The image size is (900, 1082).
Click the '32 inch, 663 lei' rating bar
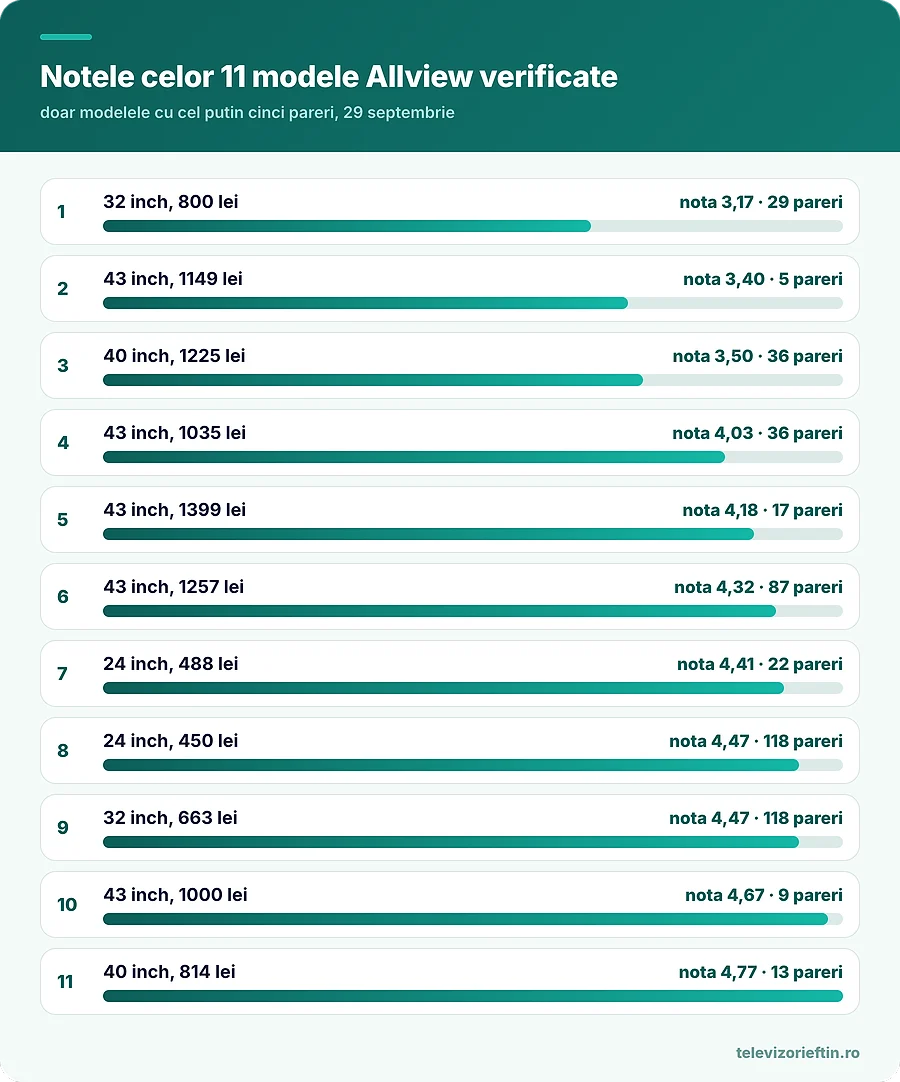(473, 842)
